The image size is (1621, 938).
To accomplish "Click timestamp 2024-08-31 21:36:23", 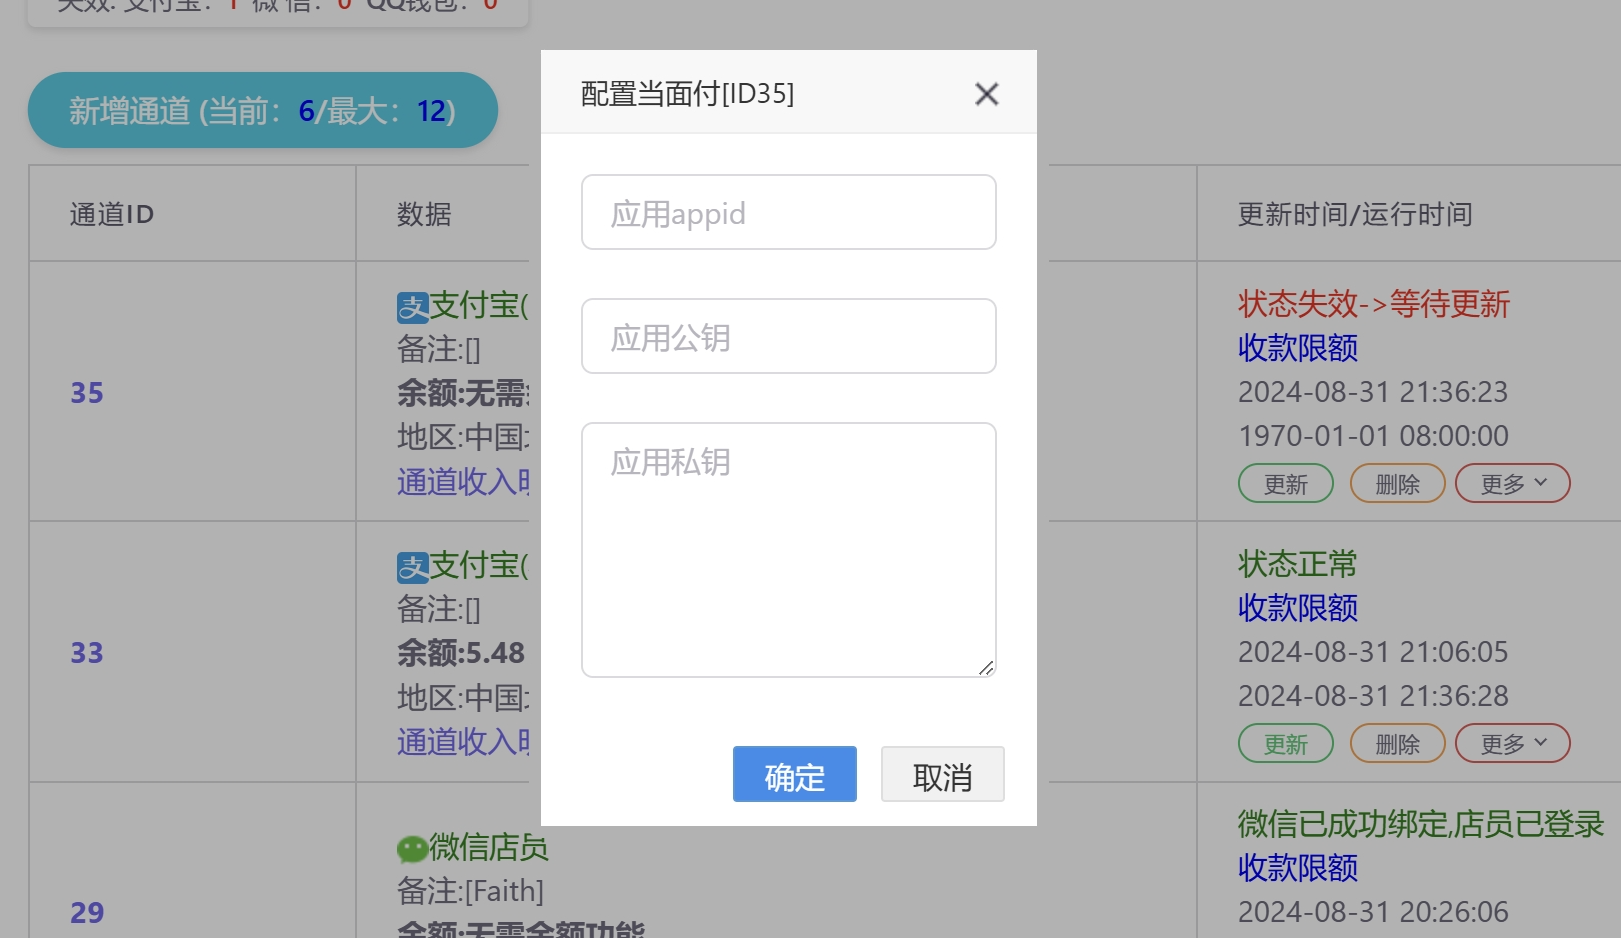I will [x=1373, y=392].
